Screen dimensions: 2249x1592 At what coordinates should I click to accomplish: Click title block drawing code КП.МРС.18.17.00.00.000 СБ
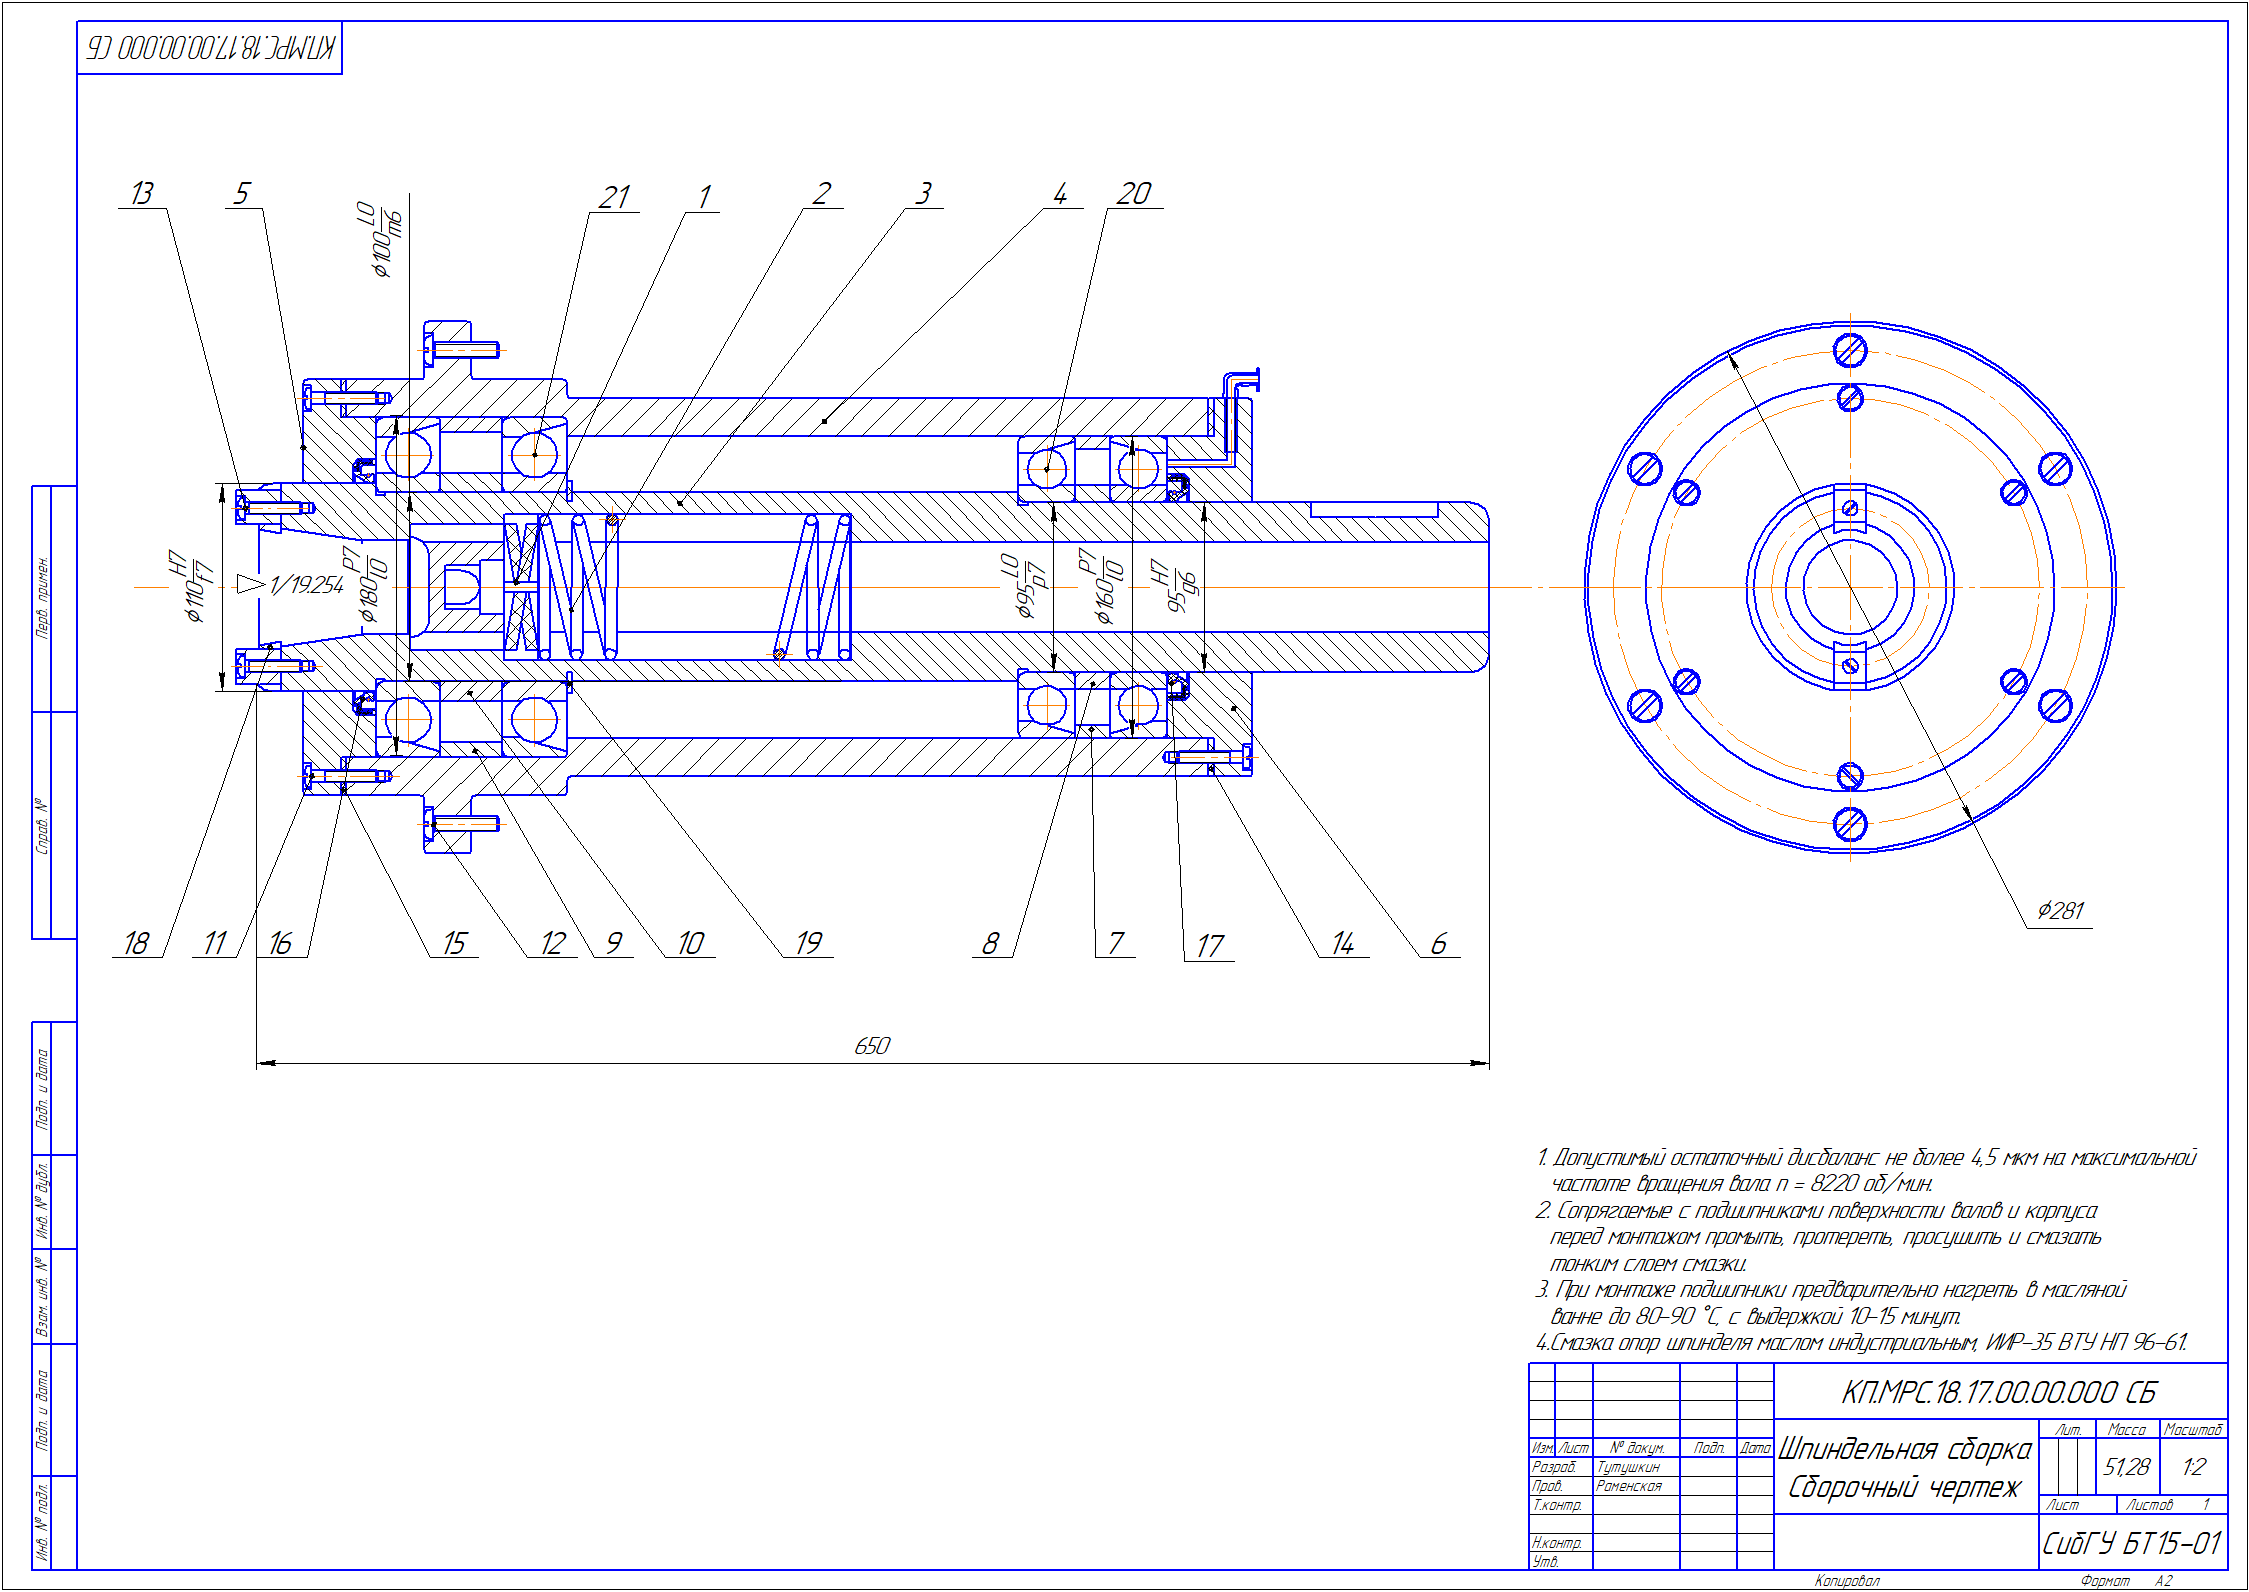click(1999, 1392)
